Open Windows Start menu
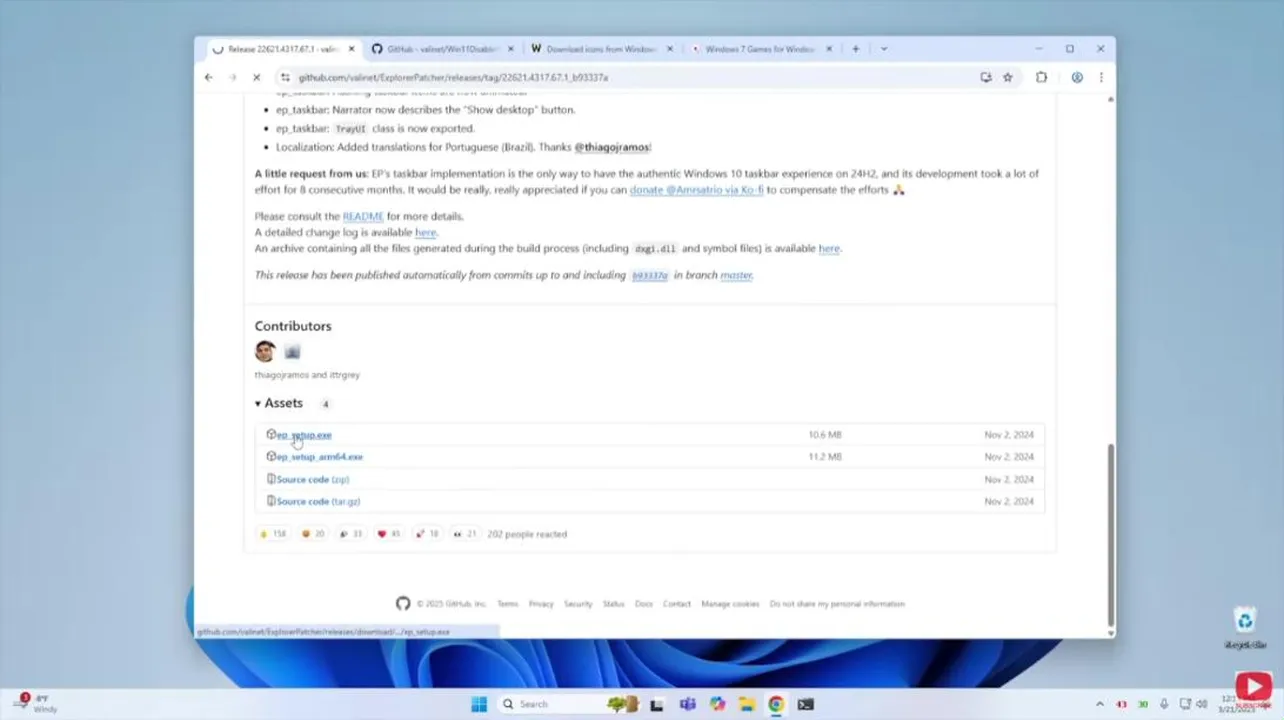The image size is (1284, 720). coord(479,704)
